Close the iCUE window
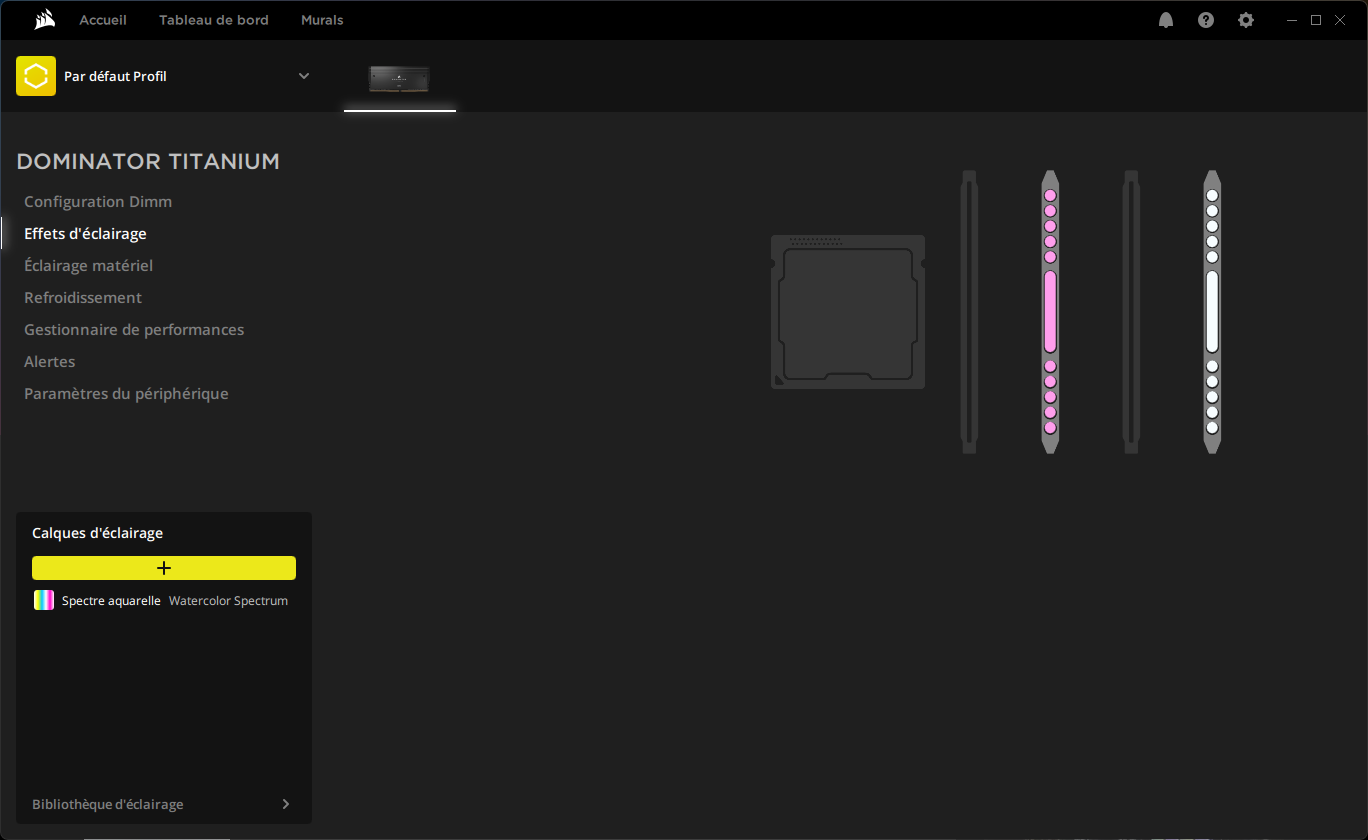This screenshot has width=1368, height=840. coord(1340,20)
